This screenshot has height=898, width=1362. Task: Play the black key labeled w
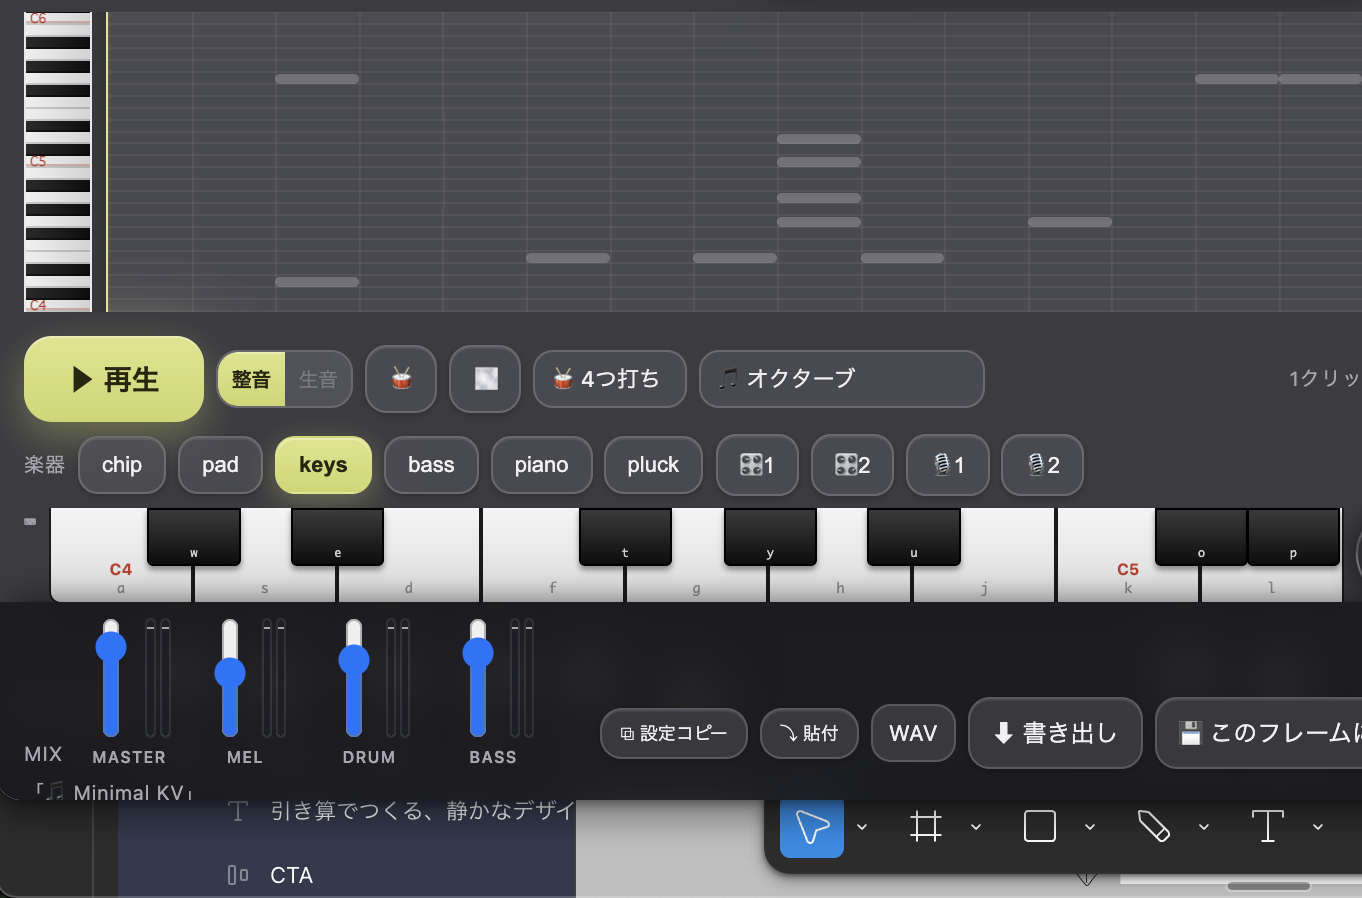click(194, 537)
